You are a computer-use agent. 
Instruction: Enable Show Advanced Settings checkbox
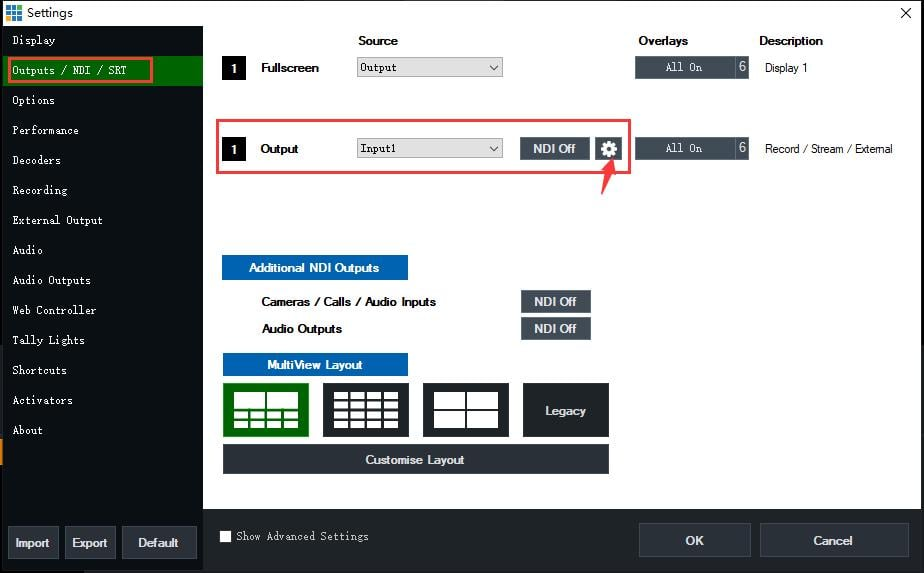[226, 537]
